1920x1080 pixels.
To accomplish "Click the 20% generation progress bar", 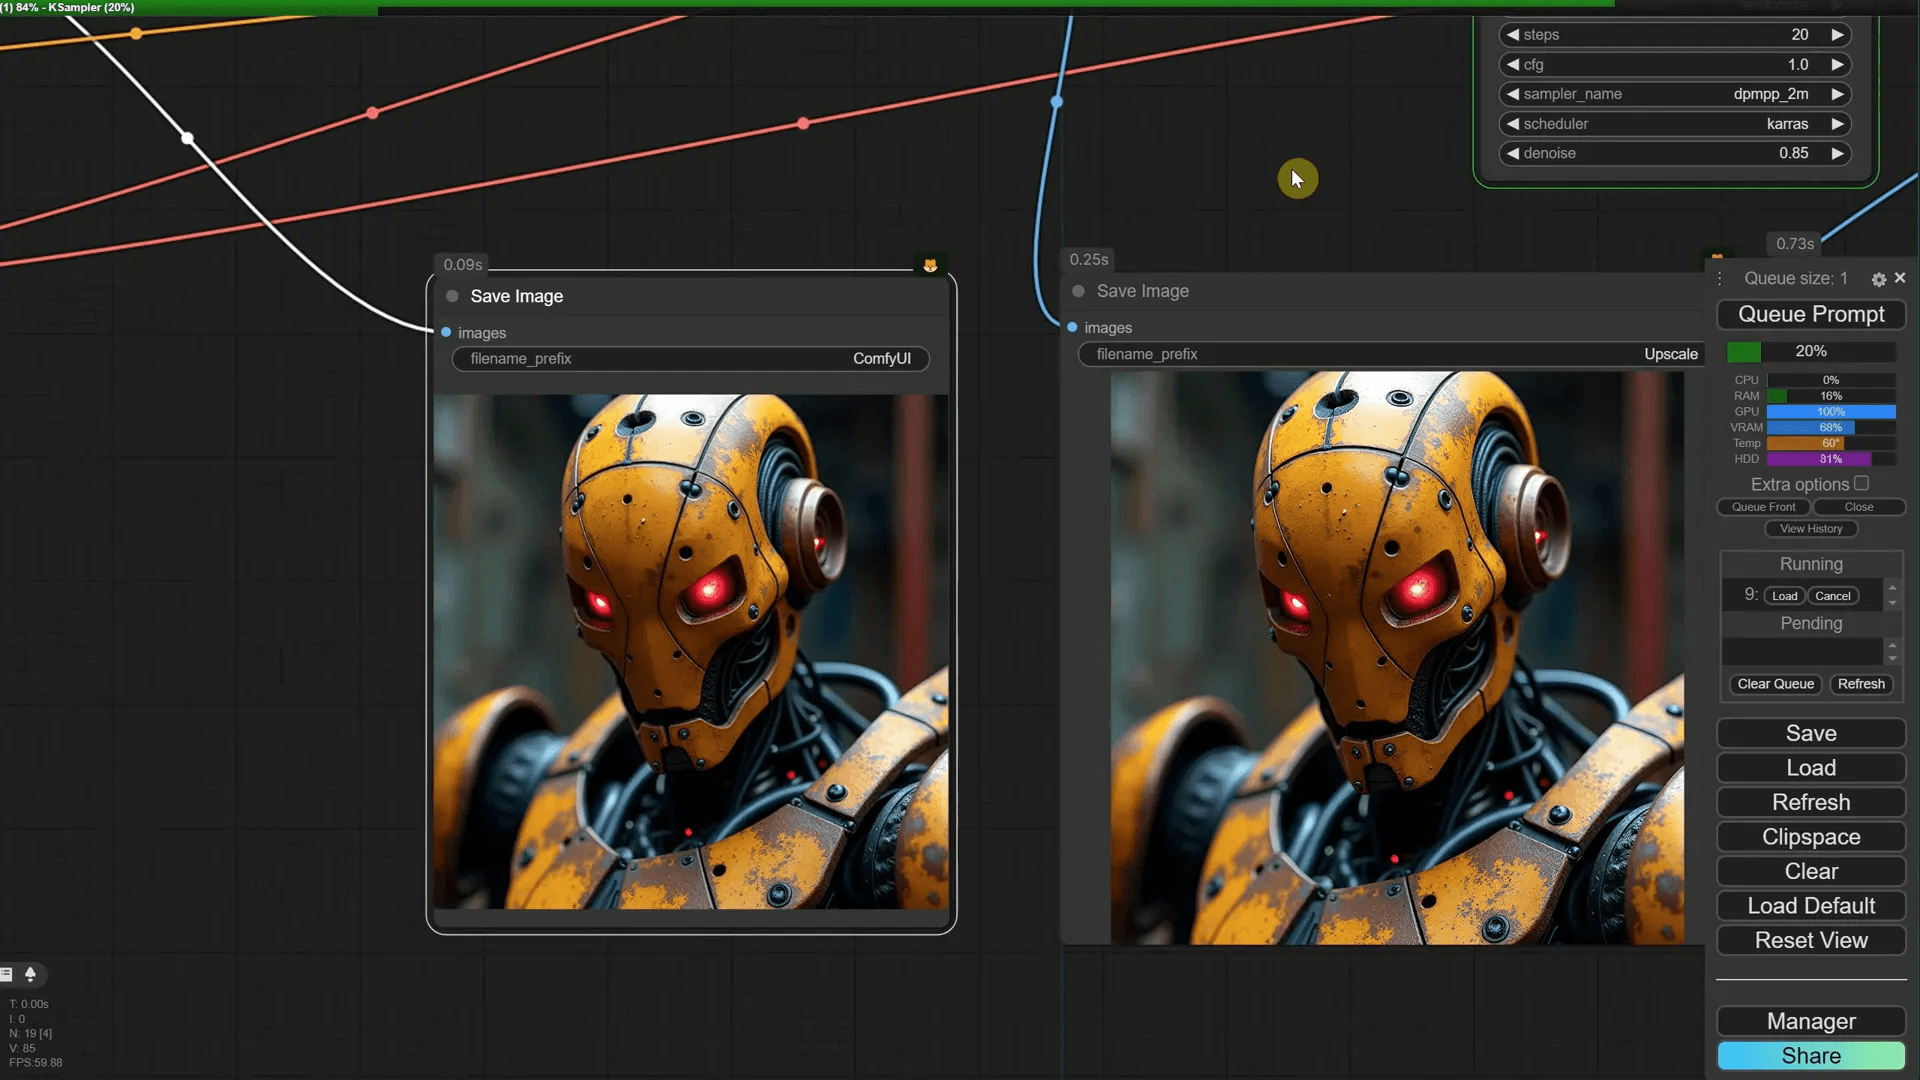I will 1810,351.
